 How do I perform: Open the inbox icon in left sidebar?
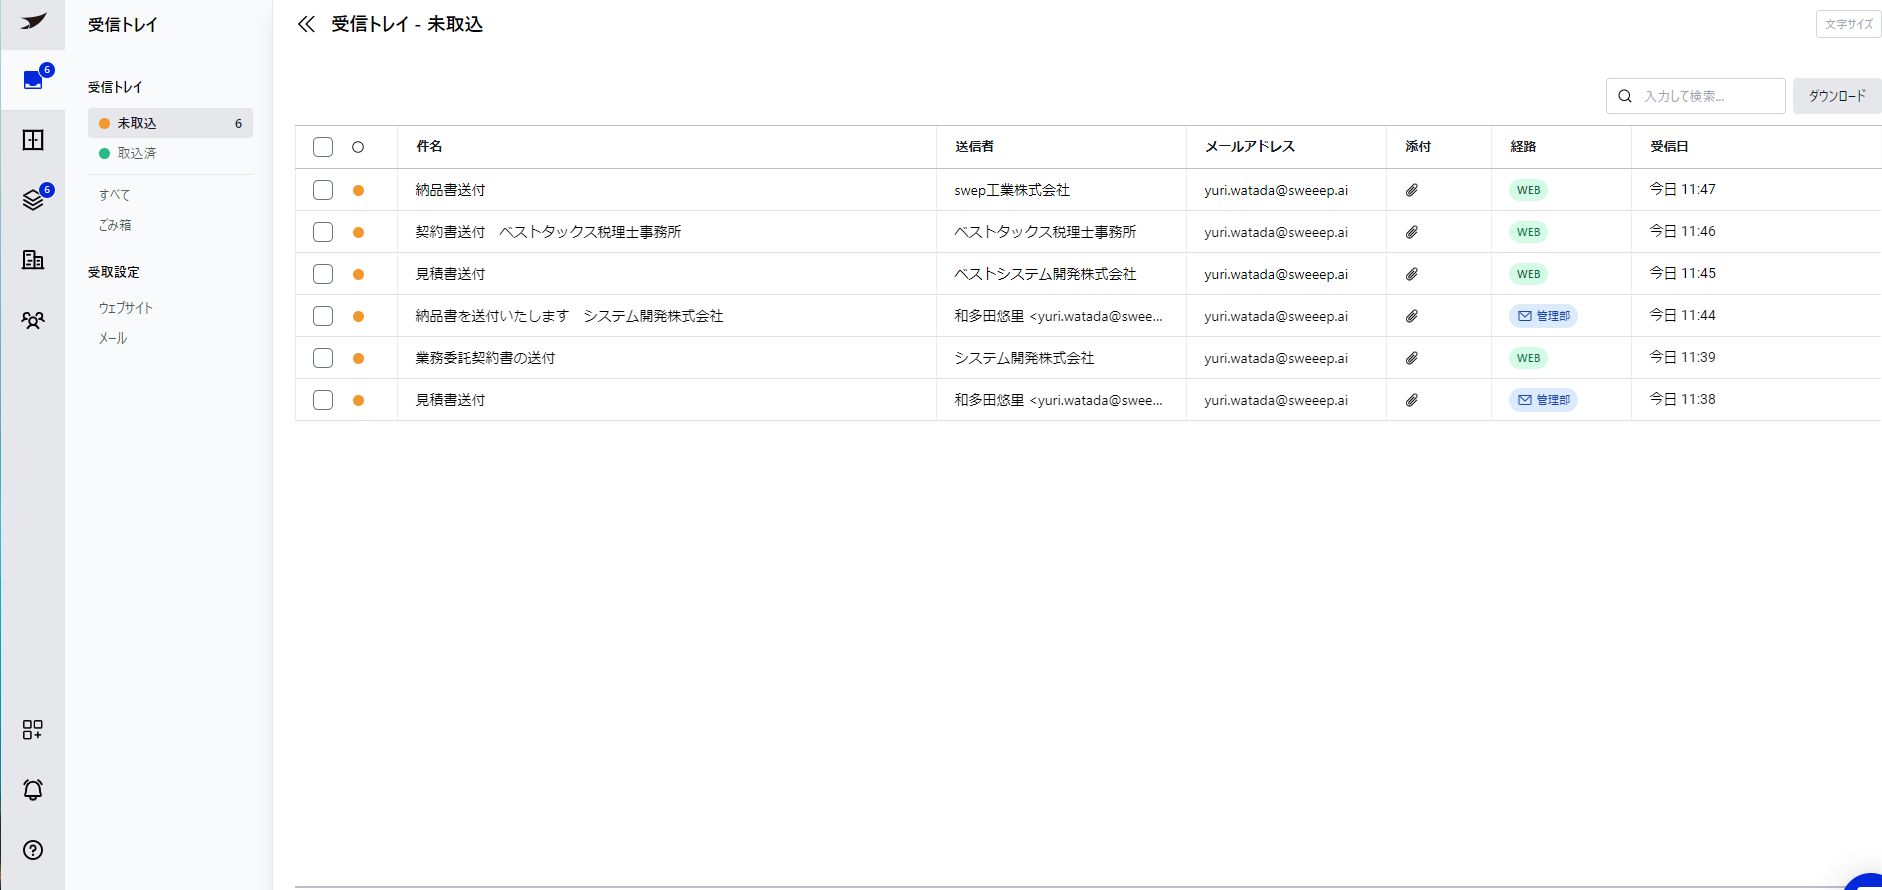(x=33, y=80)
